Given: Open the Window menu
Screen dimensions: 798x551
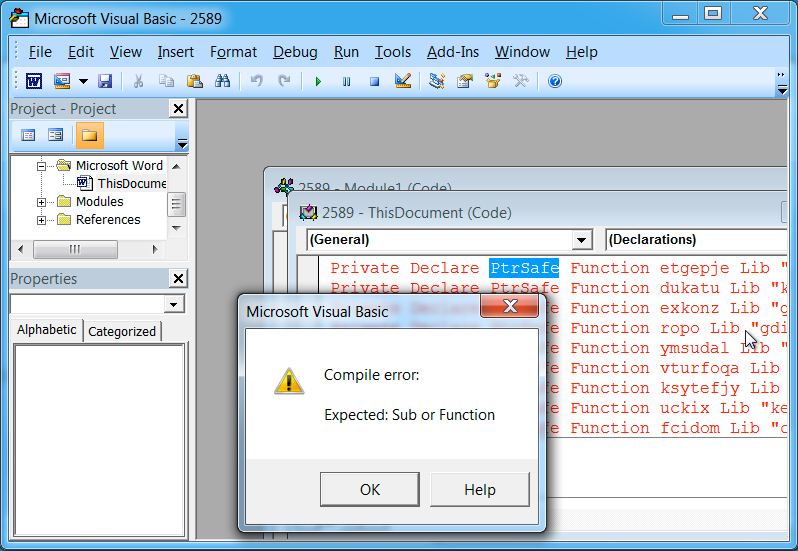Looking at the screenshot, I should pos(522,52).
